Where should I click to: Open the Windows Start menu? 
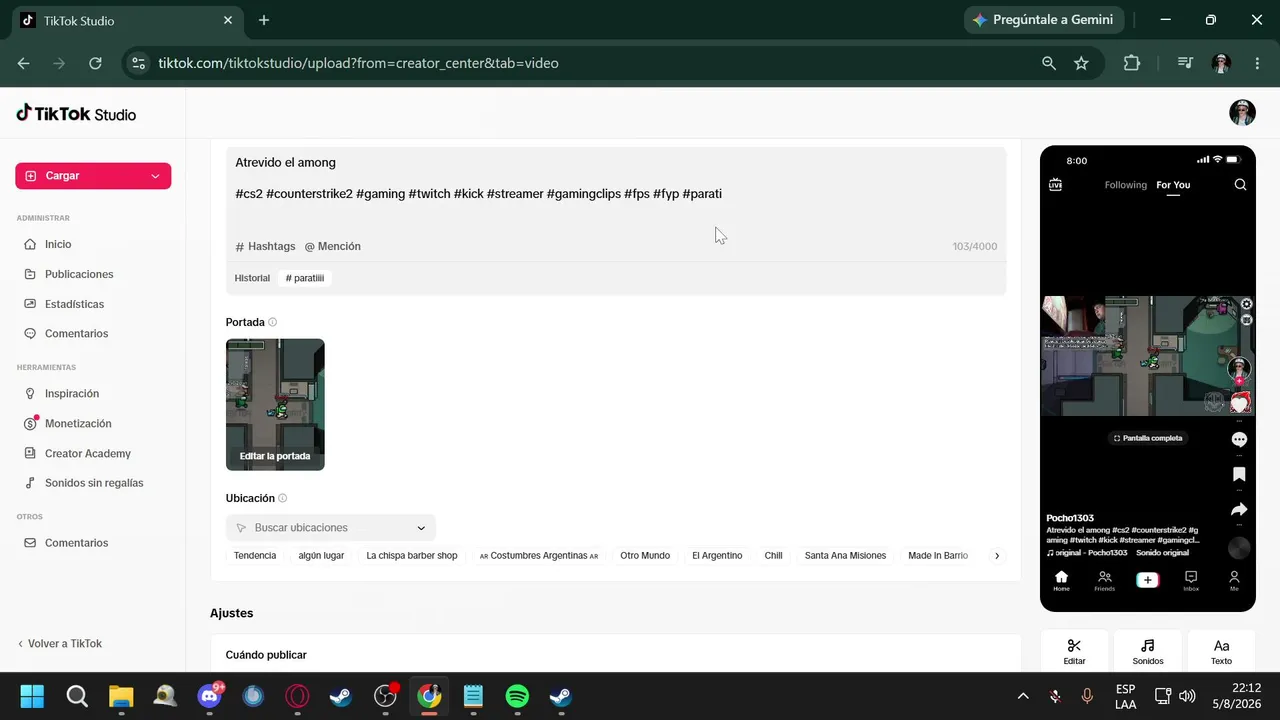point(32,696)
